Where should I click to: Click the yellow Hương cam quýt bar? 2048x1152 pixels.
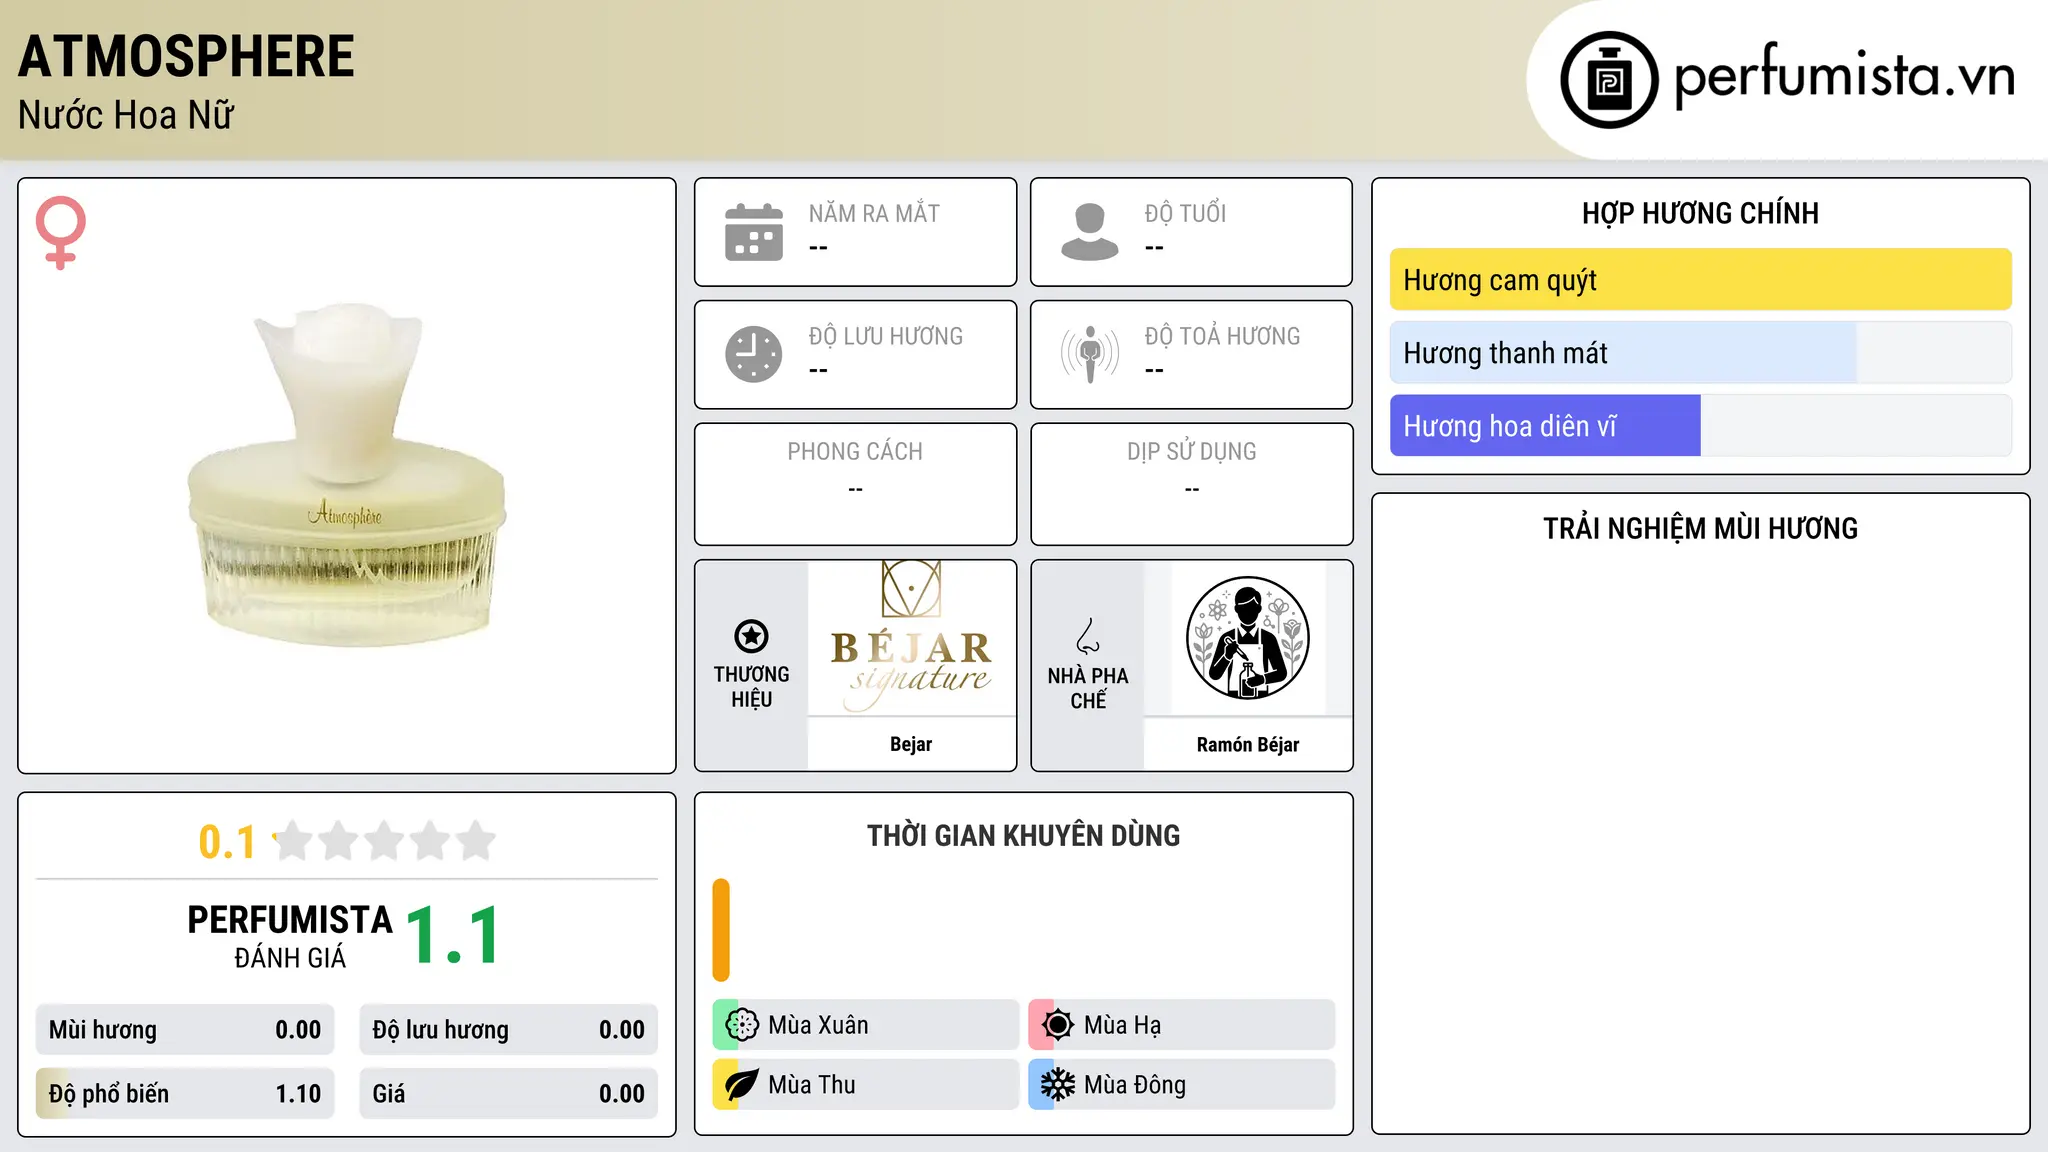(x=1701, y=280)
